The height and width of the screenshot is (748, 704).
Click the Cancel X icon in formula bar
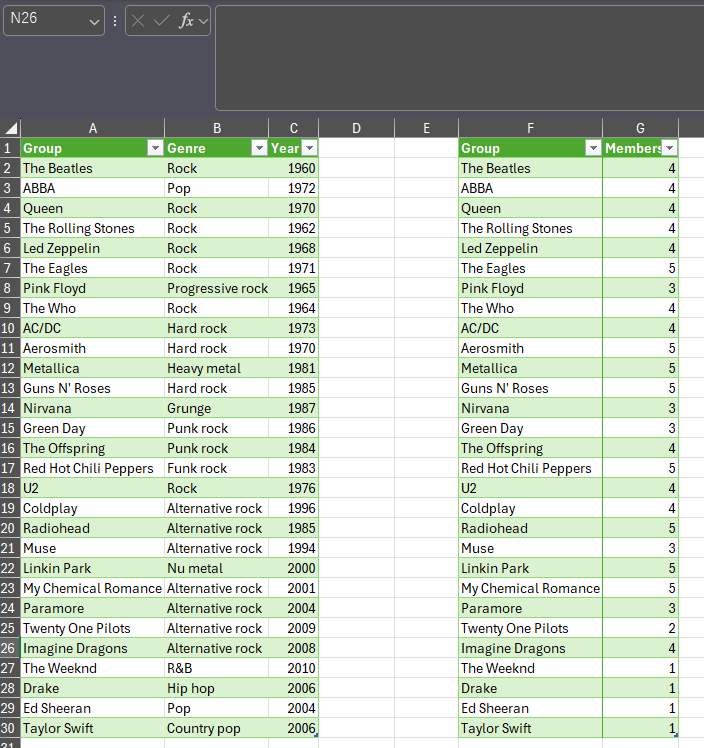coord(138,21)
